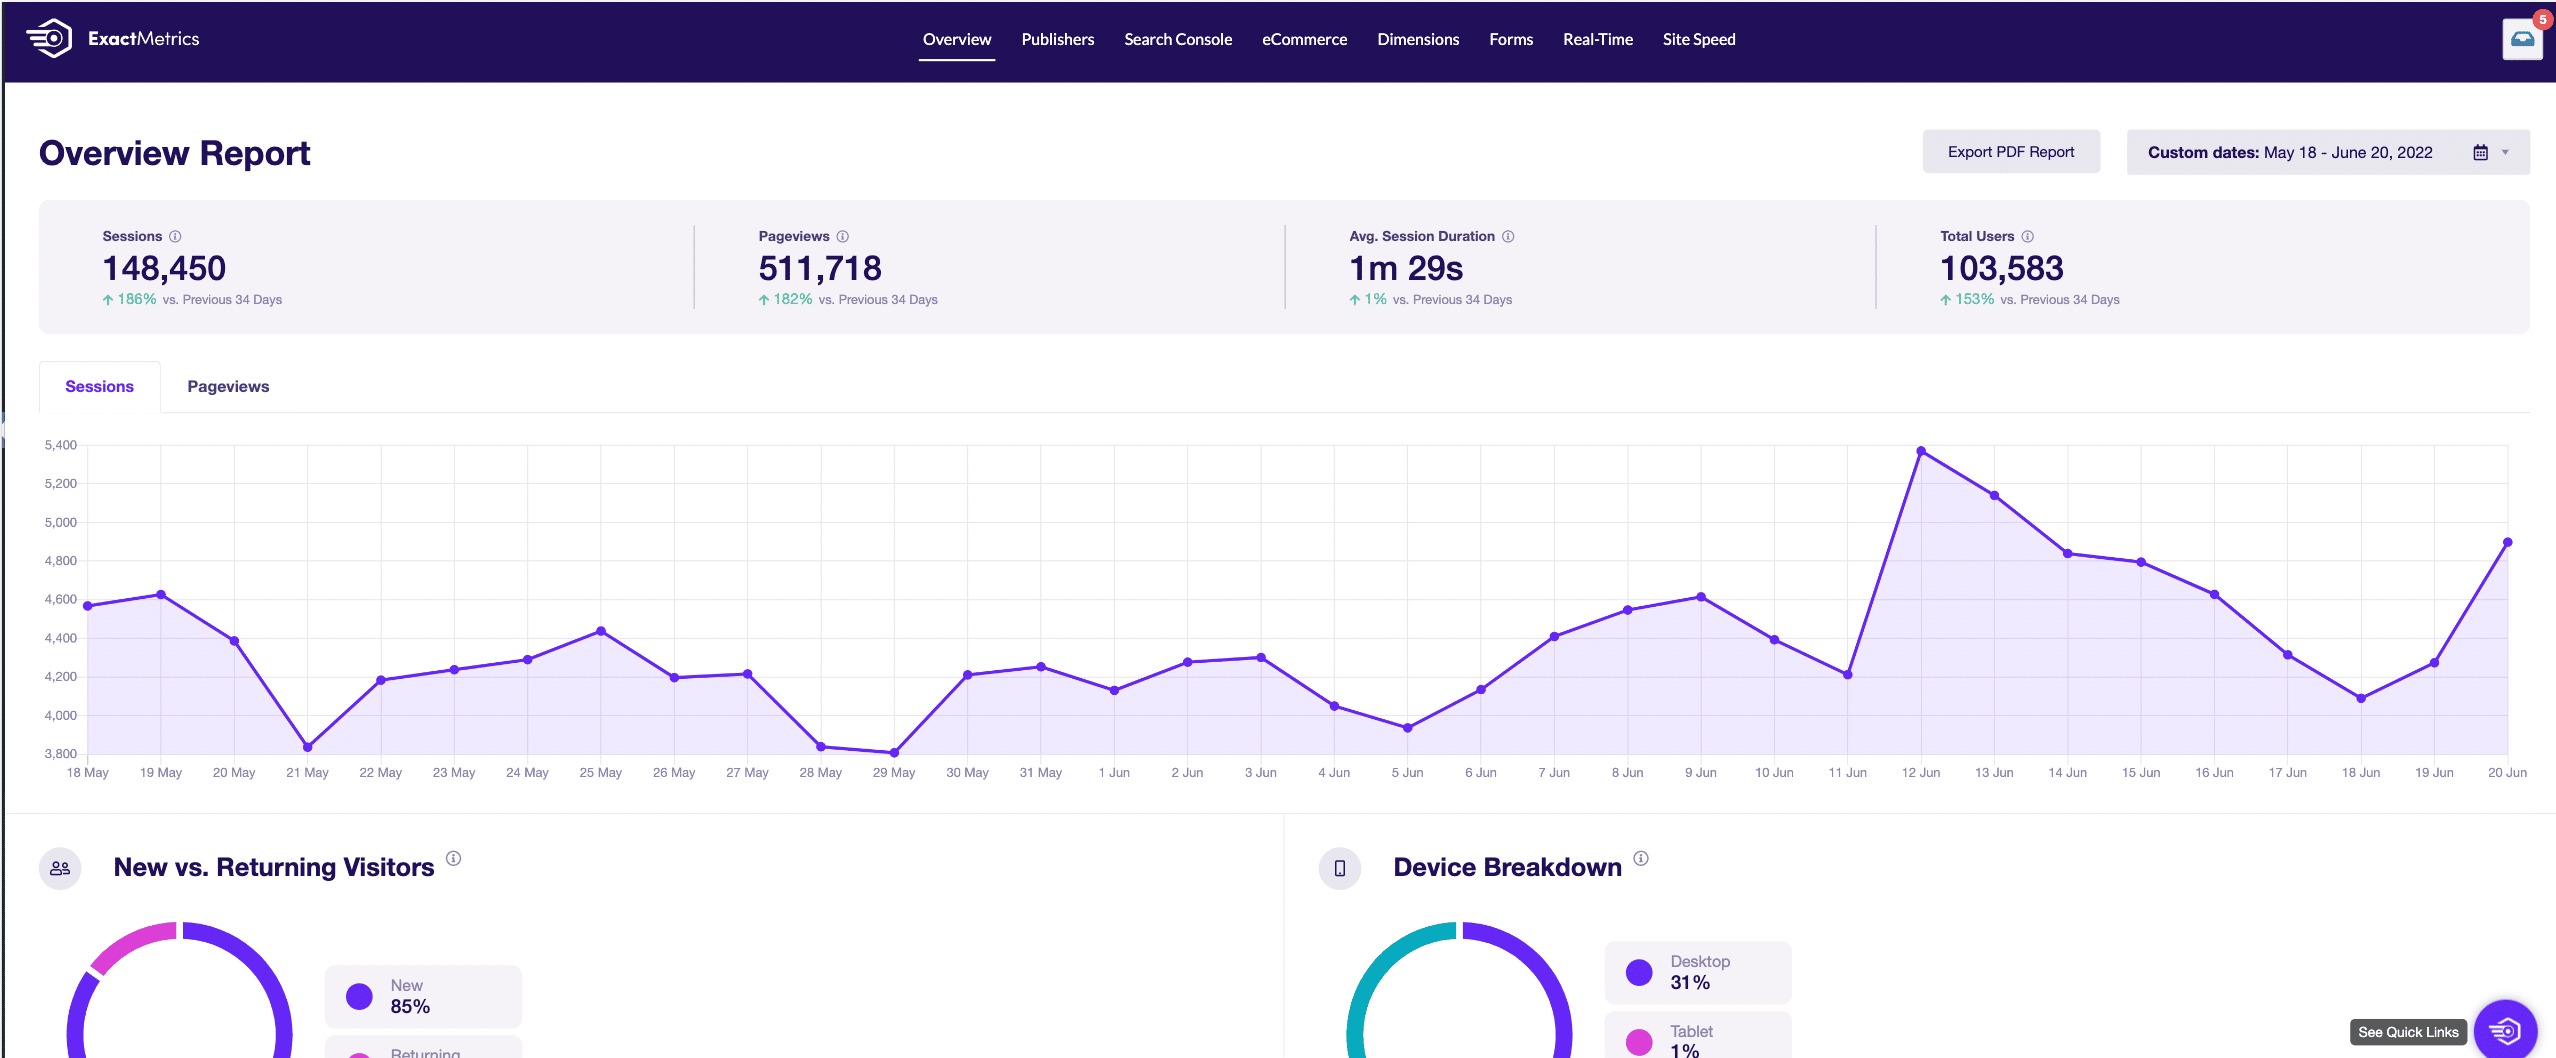The image size is (2556, 1058).
Task: Go to the Publishers report
Action: coord(1057,39)
